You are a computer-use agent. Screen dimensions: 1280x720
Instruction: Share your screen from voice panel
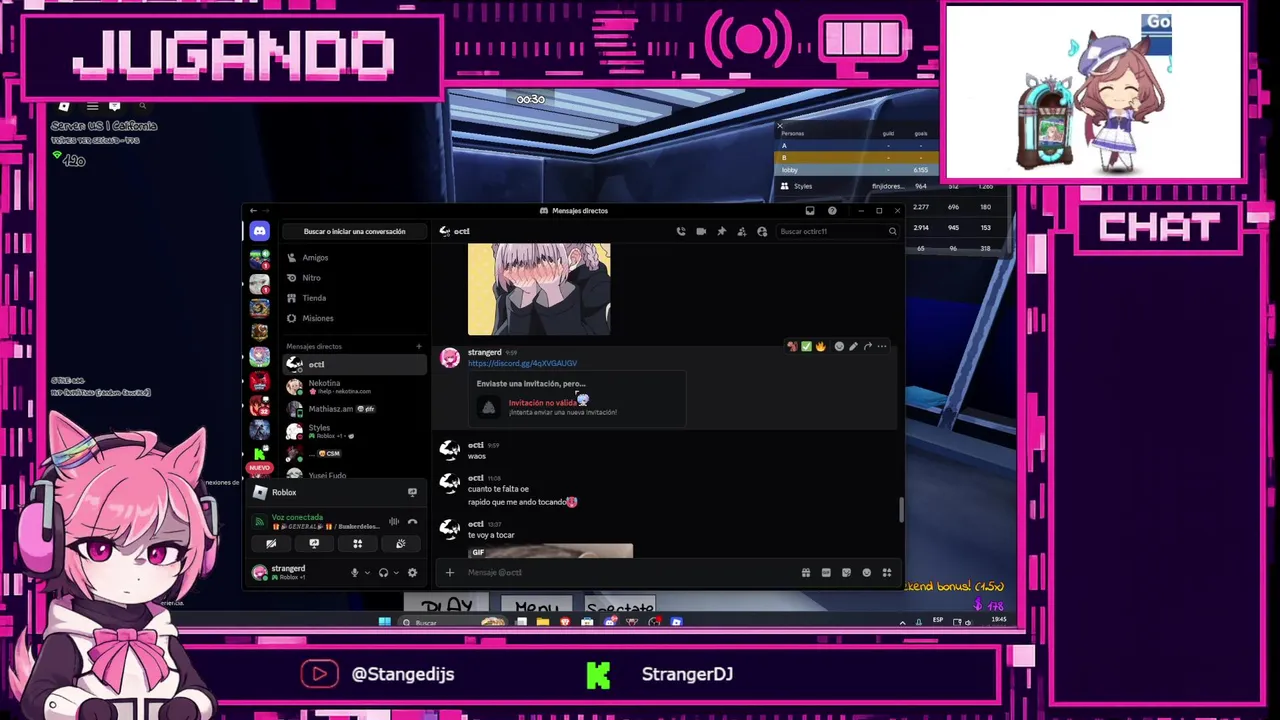tap(314, 544)
